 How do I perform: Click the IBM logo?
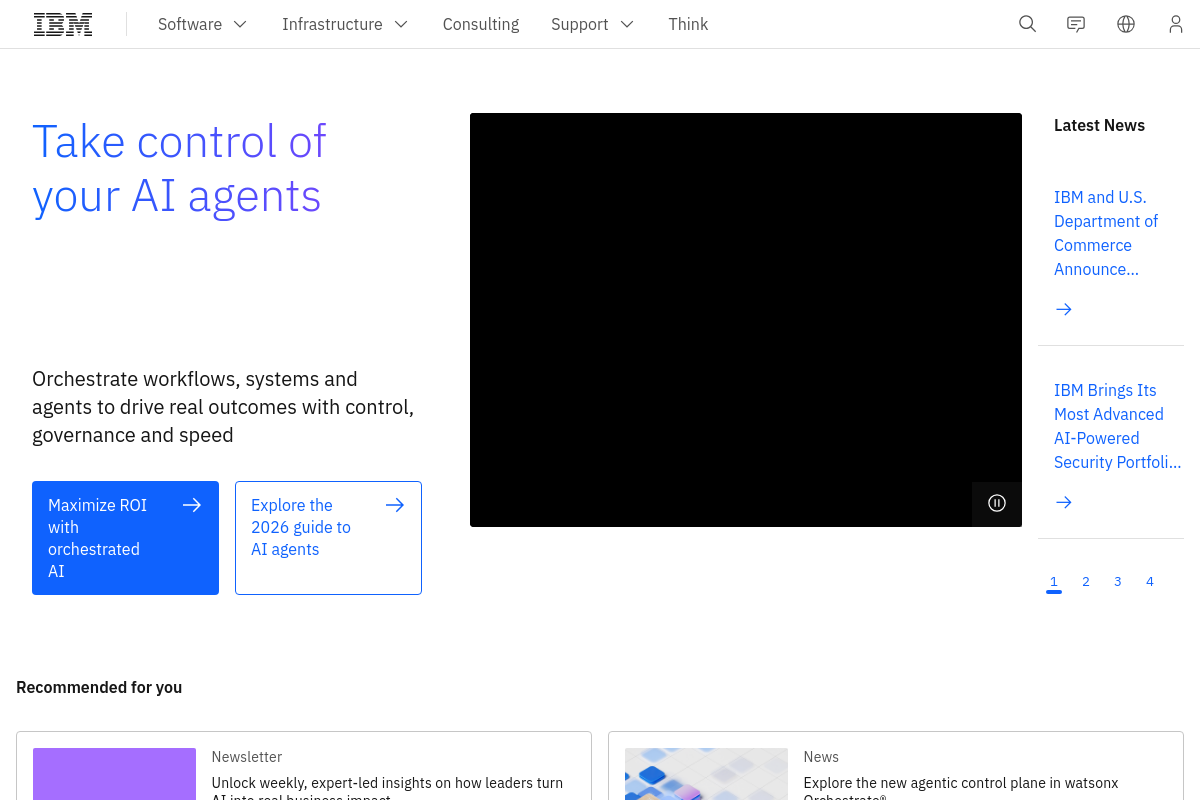click(x=63, y=24)
